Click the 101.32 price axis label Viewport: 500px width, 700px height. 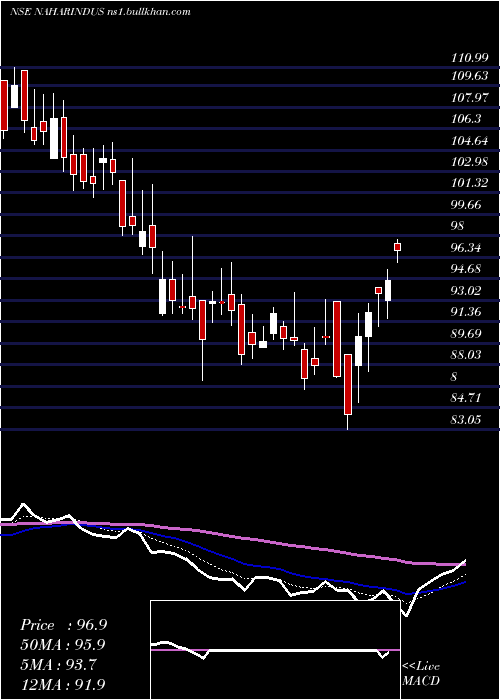coord(469,183)
